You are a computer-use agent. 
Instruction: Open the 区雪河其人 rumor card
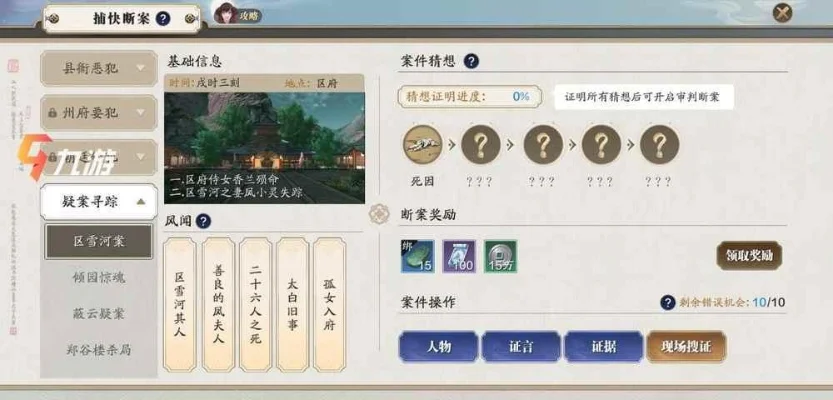point(180,304)
